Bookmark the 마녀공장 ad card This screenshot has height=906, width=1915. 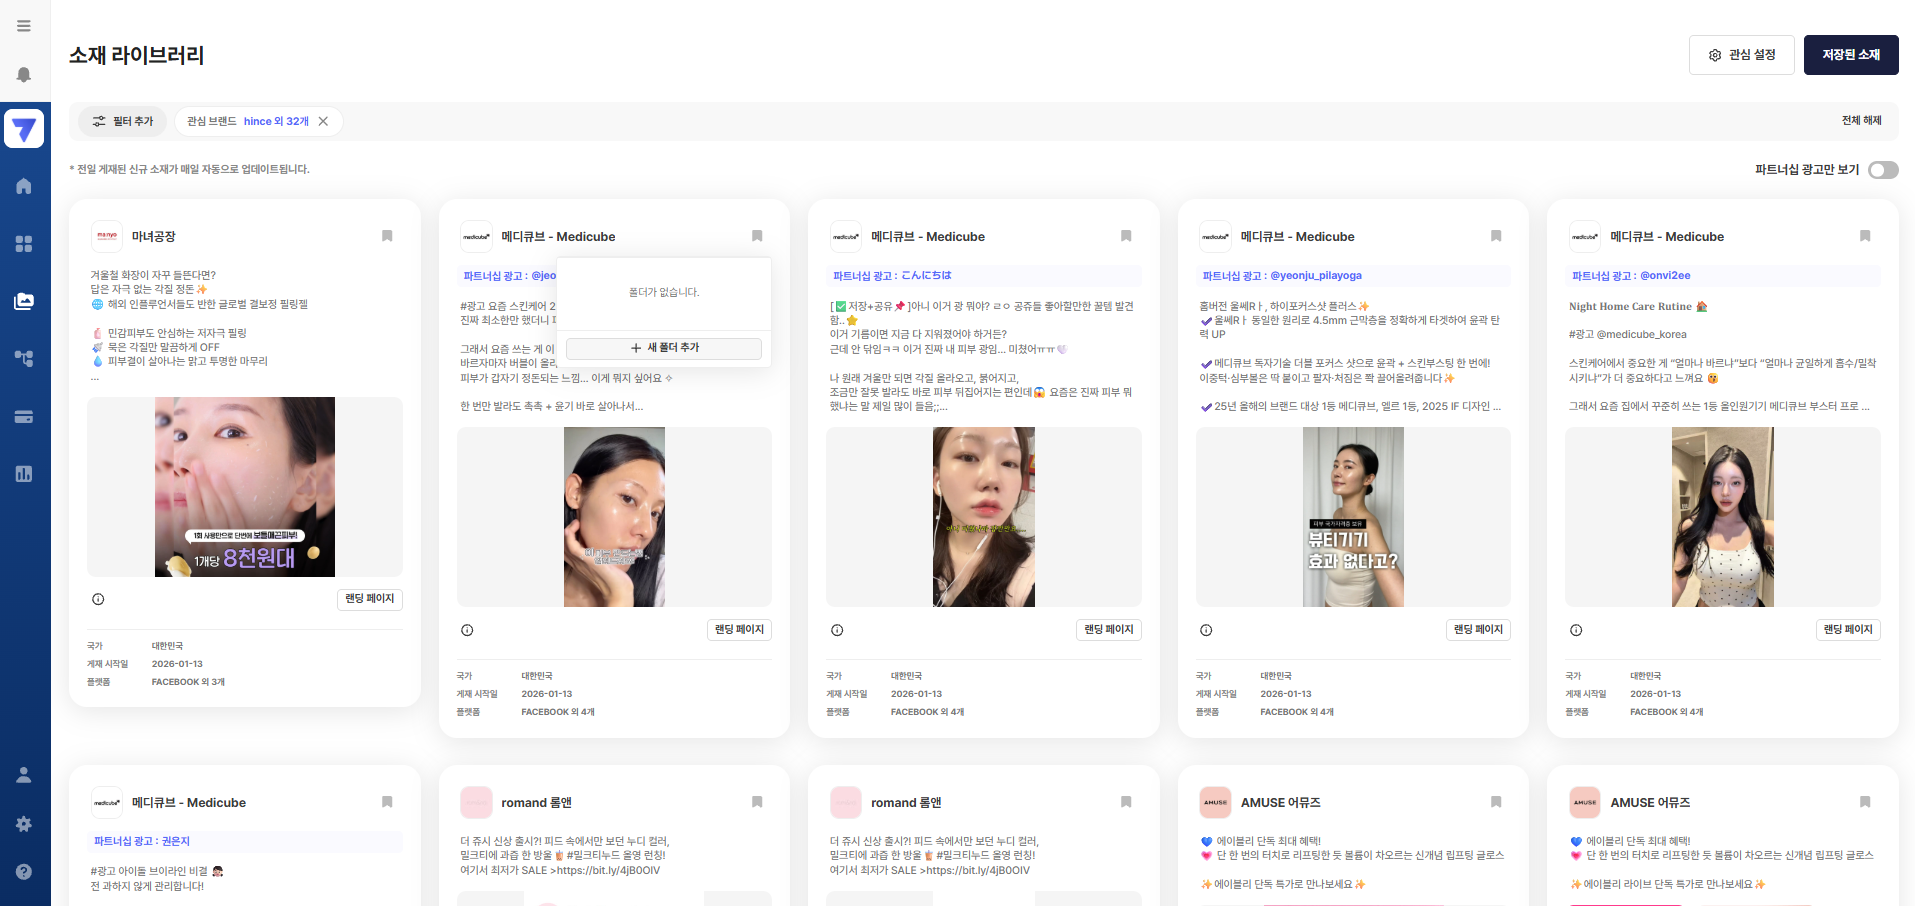[x=387, y=236]
